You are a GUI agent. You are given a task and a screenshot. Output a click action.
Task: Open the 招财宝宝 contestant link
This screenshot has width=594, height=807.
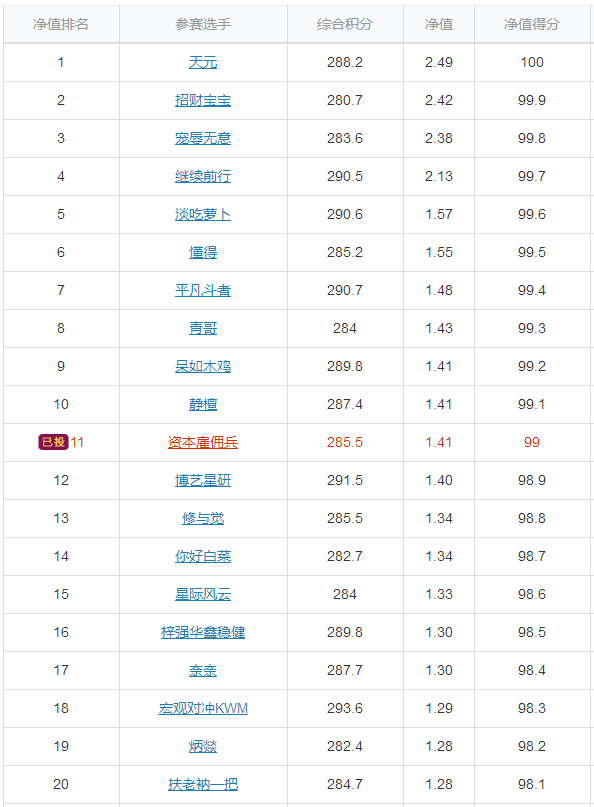point(203,100)
